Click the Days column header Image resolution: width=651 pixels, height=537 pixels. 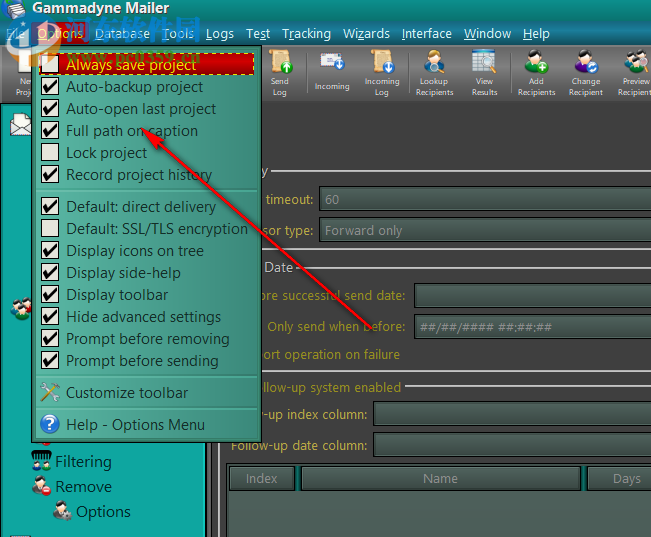[x=619, y=478]
